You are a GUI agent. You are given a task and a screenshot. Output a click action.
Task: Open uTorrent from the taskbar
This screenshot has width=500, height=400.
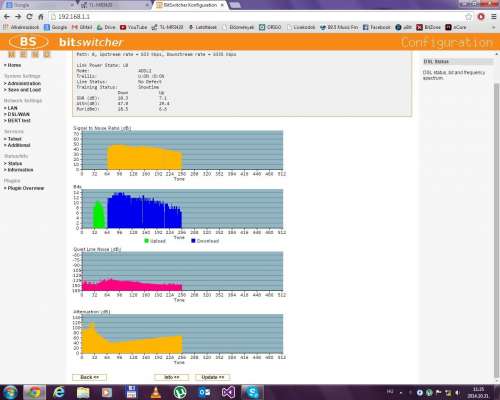(180, 392)
